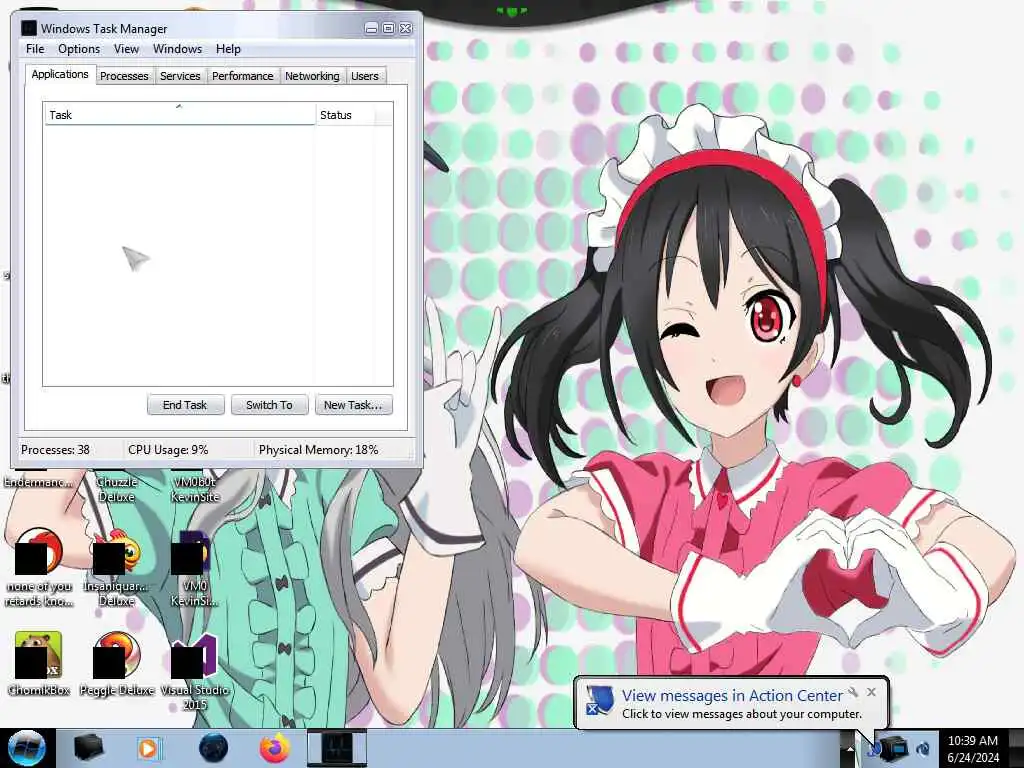The height and width of the screenshot is (768, 1024).
Task: Sort the list by the Task column header
Action: coord(180,115)
